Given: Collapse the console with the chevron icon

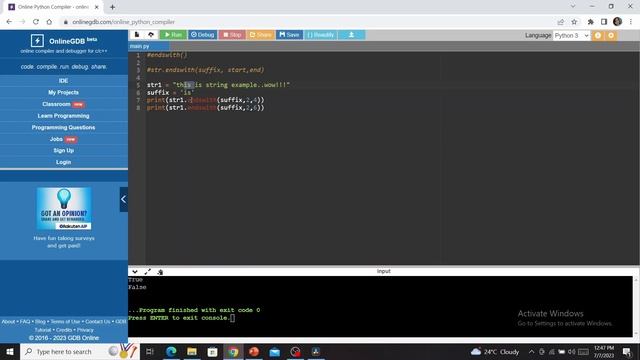Looking at the screenshot, I should point(135,271).
